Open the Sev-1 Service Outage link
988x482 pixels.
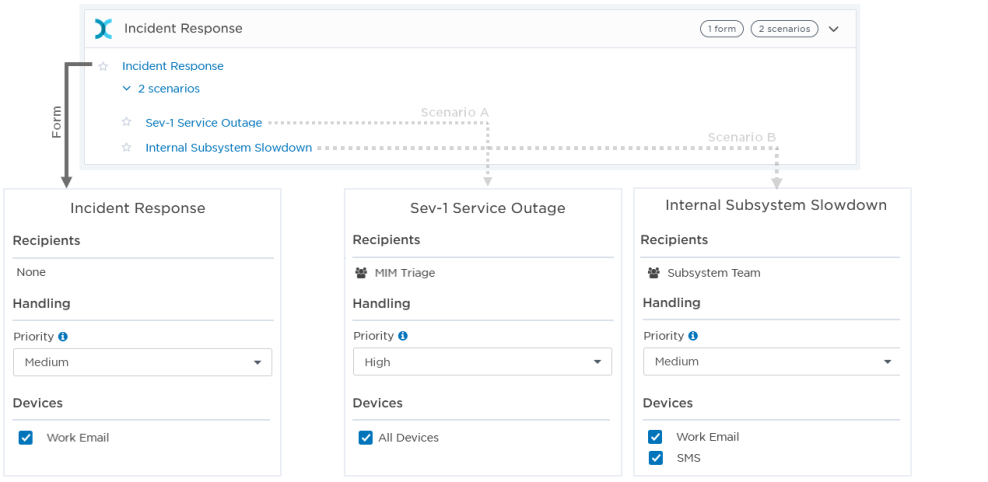point(203,123)
